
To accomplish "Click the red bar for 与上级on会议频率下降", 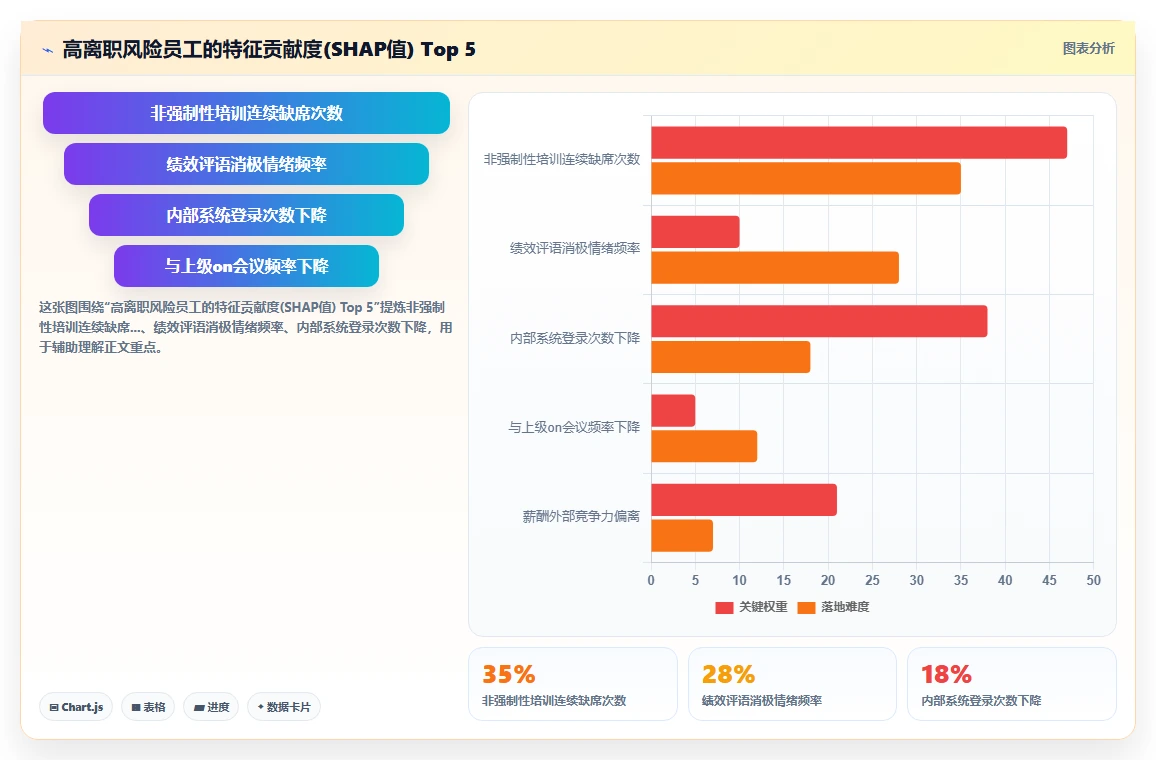I will click(673, 411).
